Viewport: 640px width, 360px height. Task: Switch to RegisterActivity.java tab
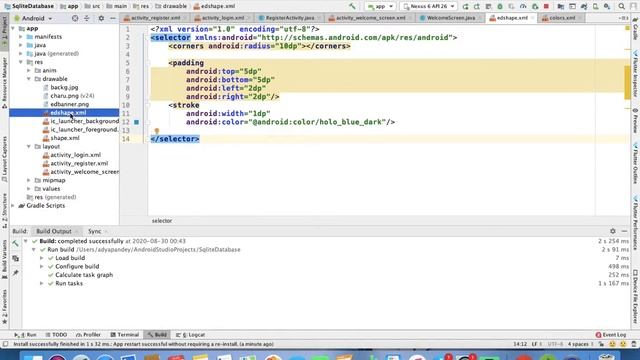290,18
